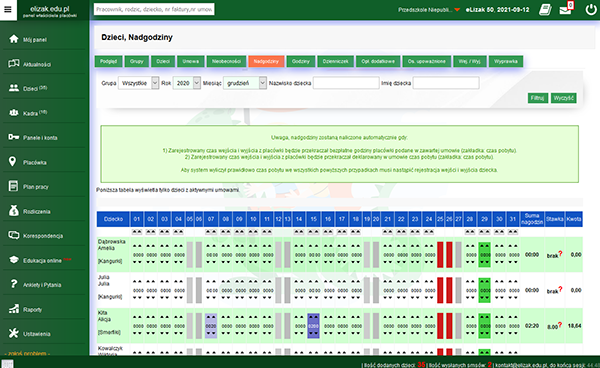Click up arrows under day 07 header
The width and height of the screenshot is (600, 368).
211,232
